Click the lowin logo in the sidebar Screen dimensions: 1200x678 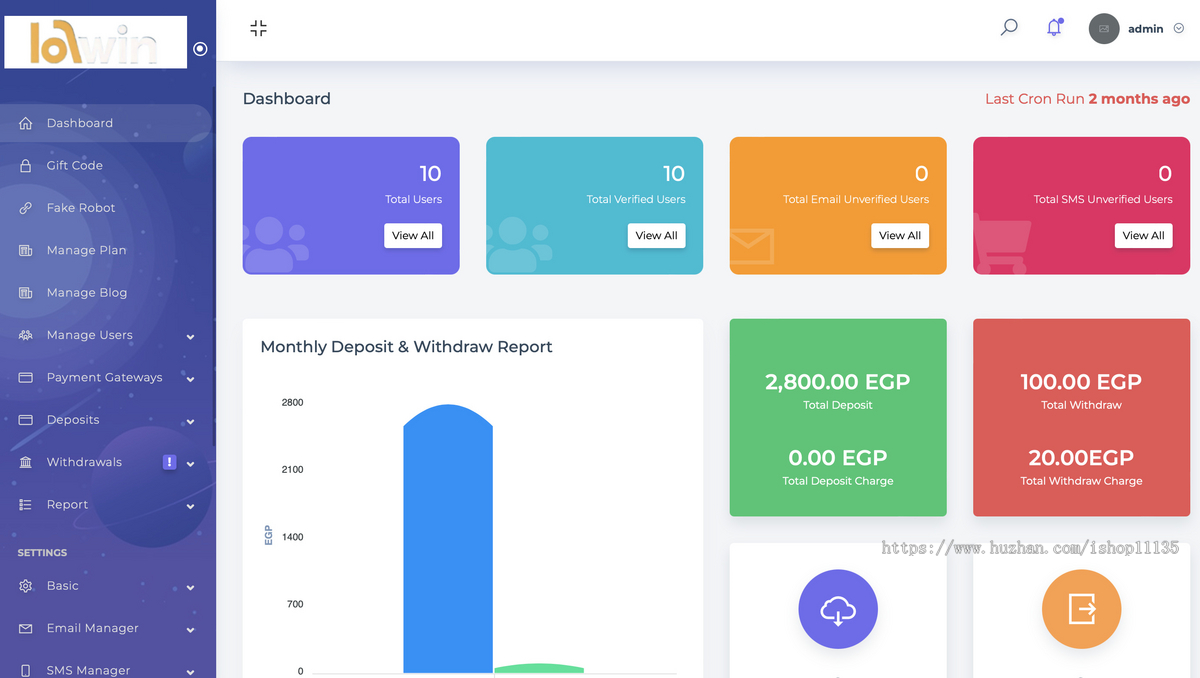click(x=96, y=42)
